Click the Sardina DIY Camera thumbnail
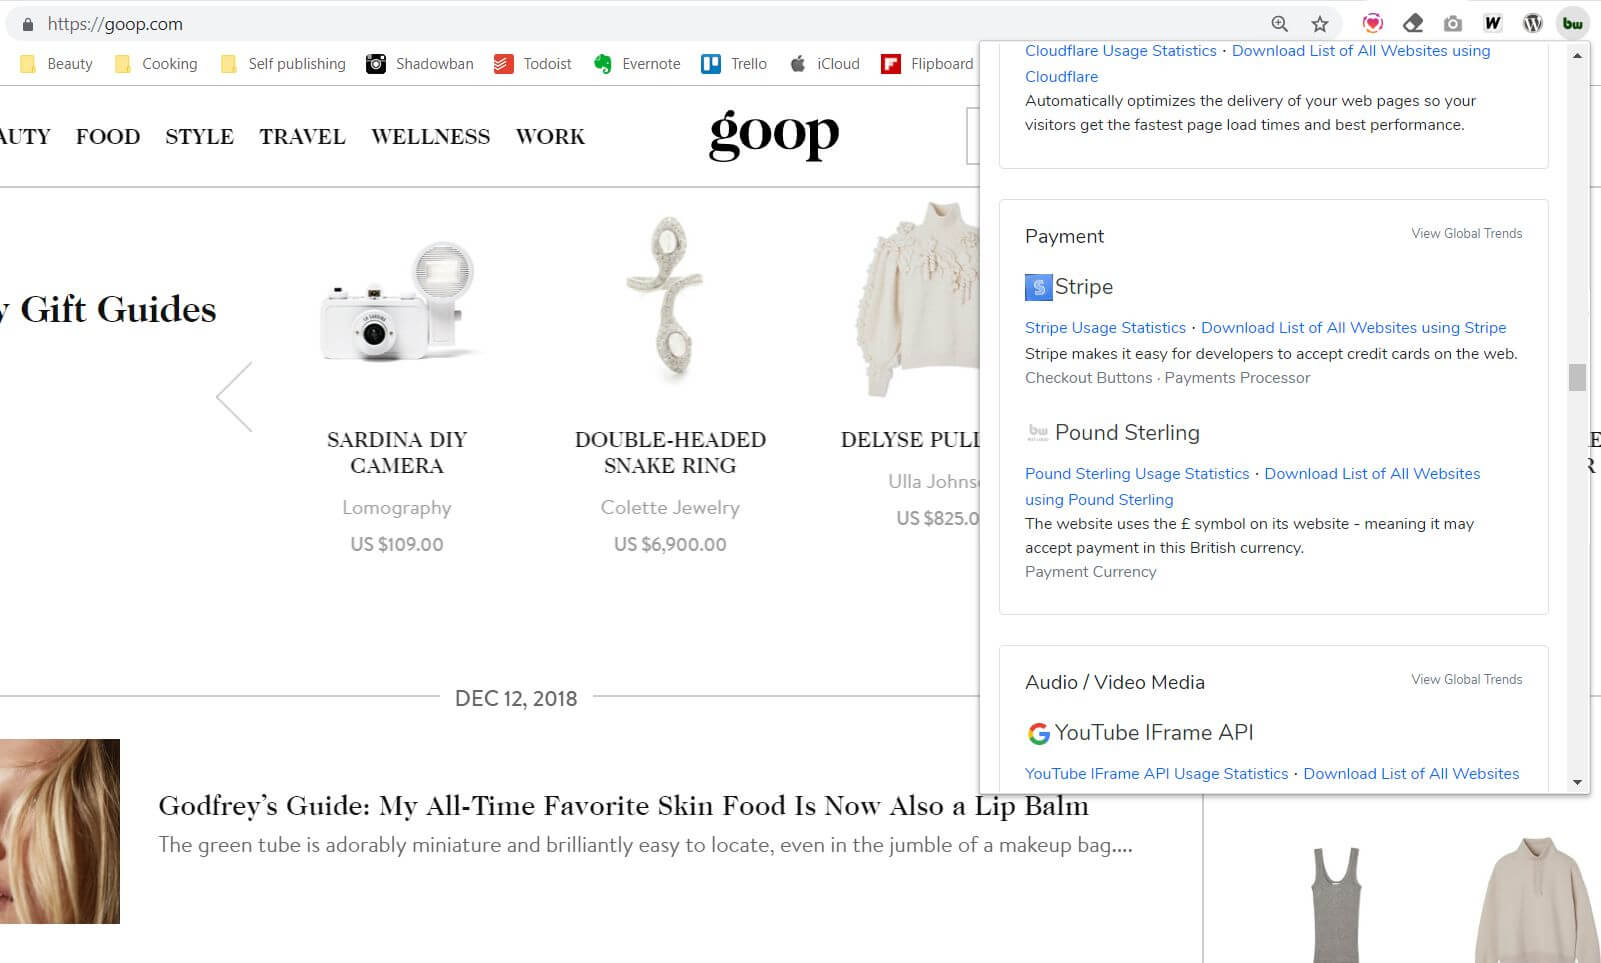 click(x=397, y=301)
